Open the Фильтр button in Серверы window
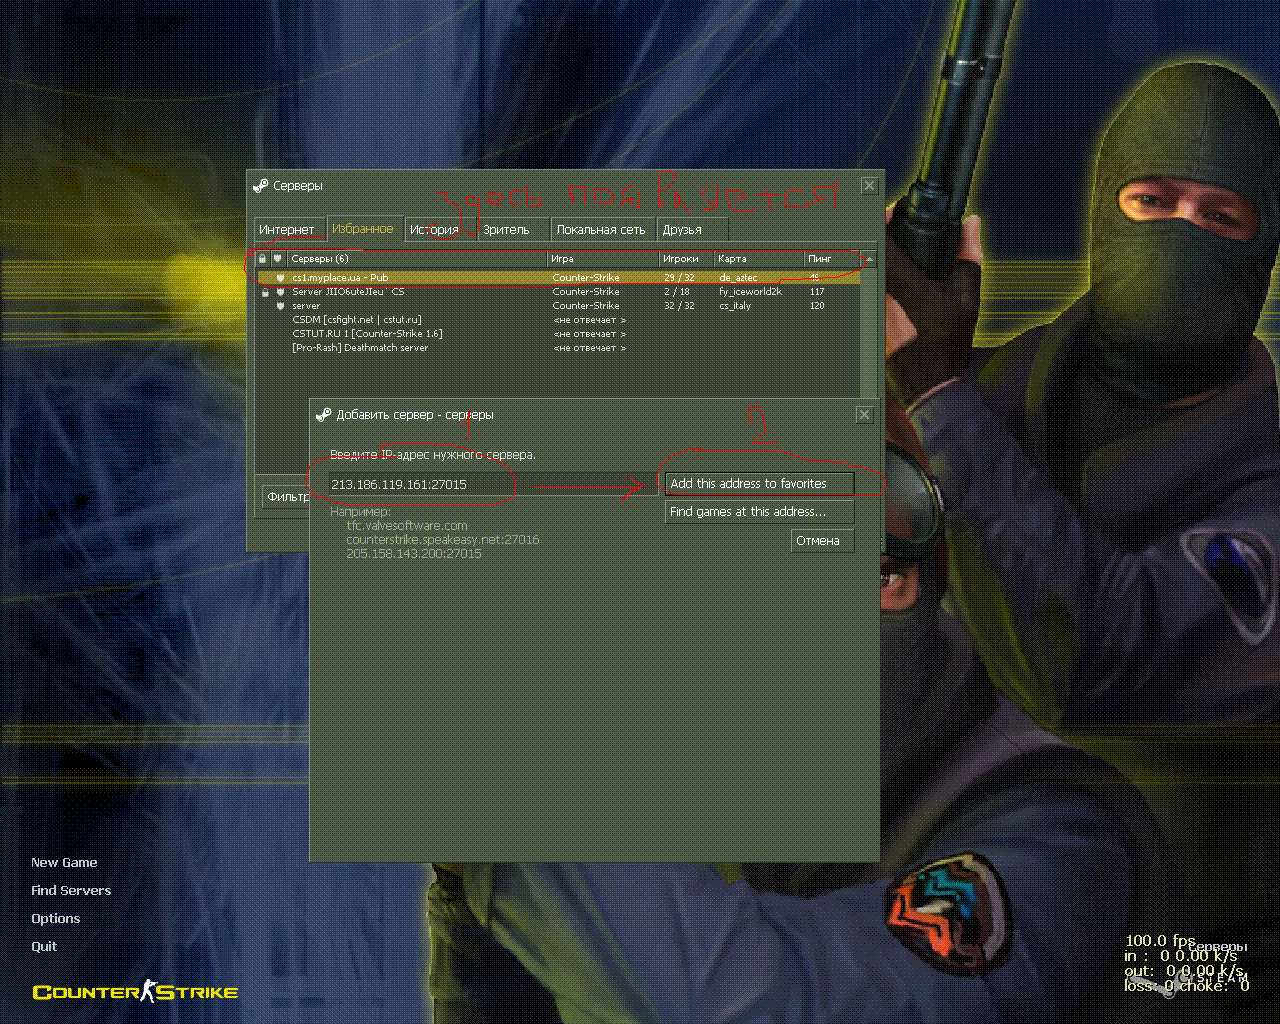1280x1024 pixels. (286, 497)
